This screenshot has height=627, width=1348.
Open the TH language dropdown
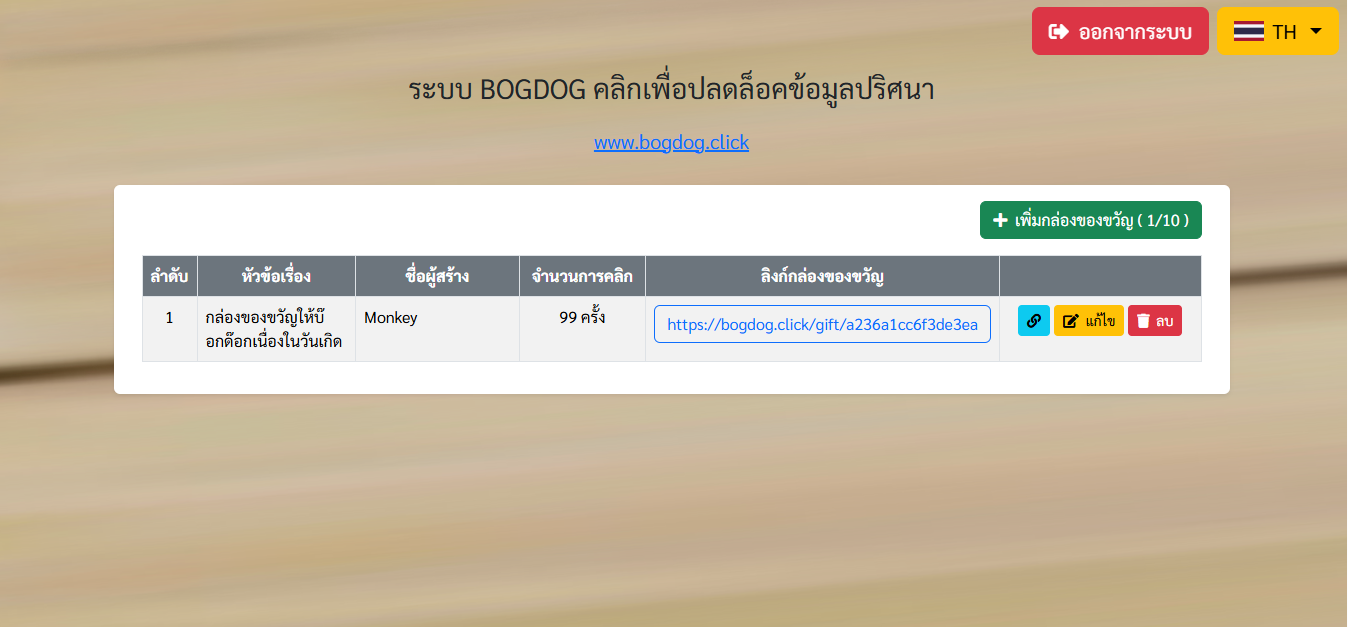[x=1277, y=32]
